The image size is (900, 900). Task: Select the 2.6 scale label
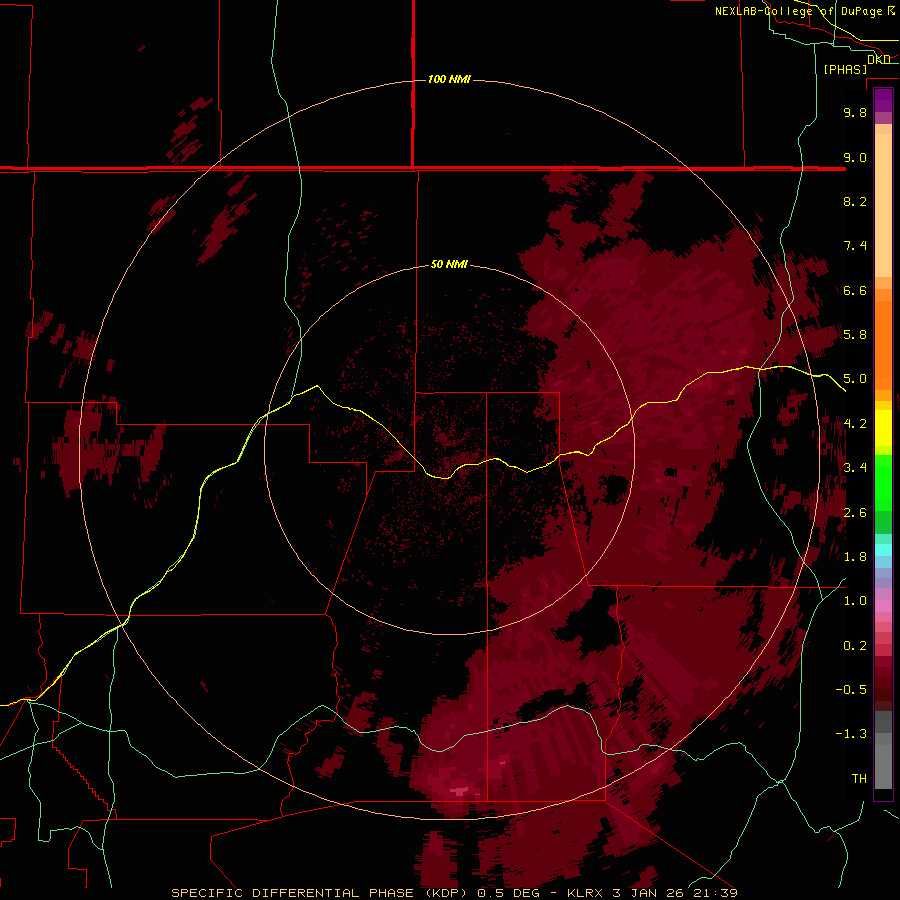click(855, 513)
